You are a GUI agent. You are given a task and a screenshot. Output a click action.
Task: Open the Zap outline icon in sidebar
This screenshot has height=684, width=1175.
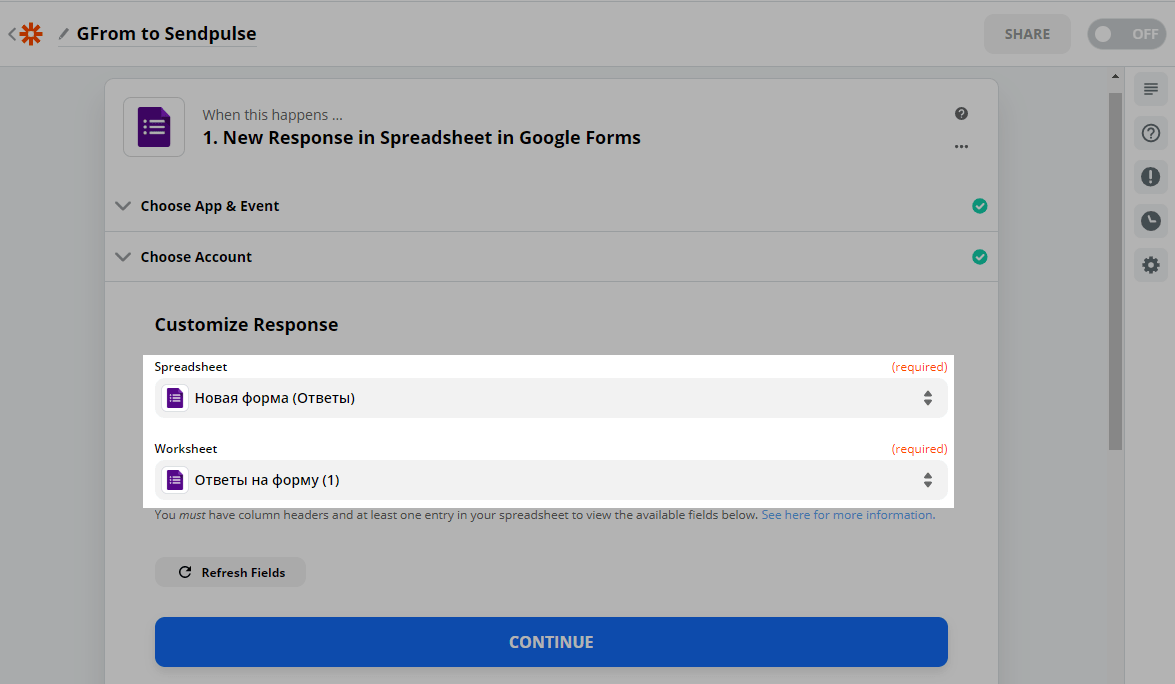(1151, 89)
